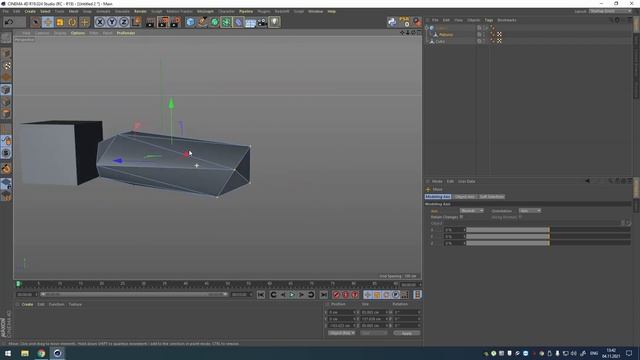This screenshot has height=360, width=640.
Task: Click Go to Start playback button
Action: (x=261, y=295)
